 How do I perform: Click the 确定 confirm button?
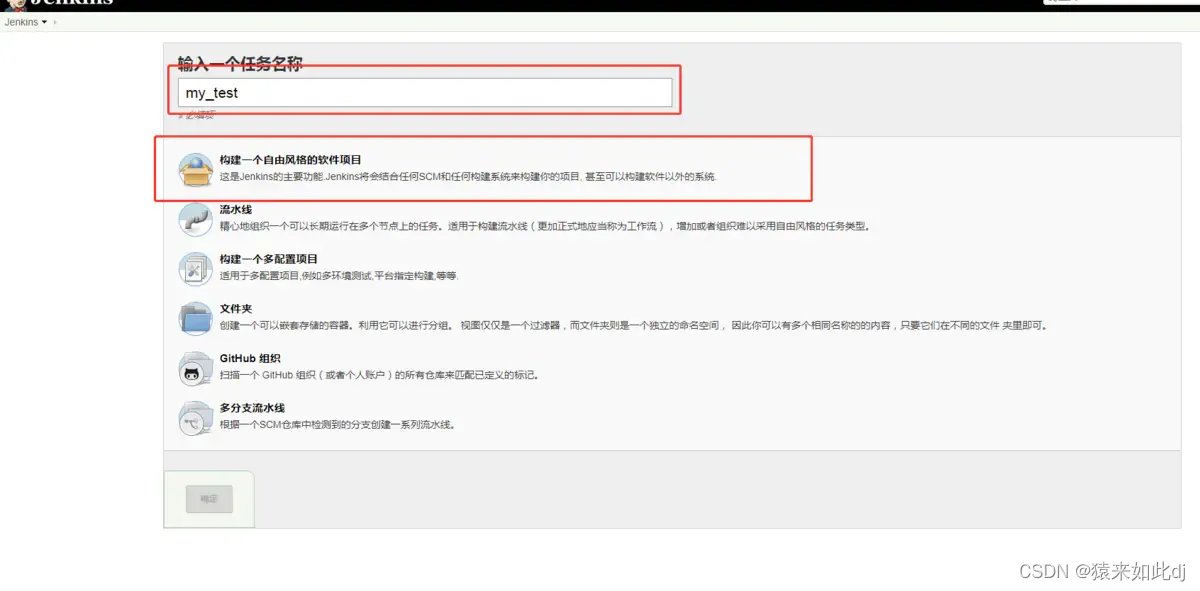point(209,498)
